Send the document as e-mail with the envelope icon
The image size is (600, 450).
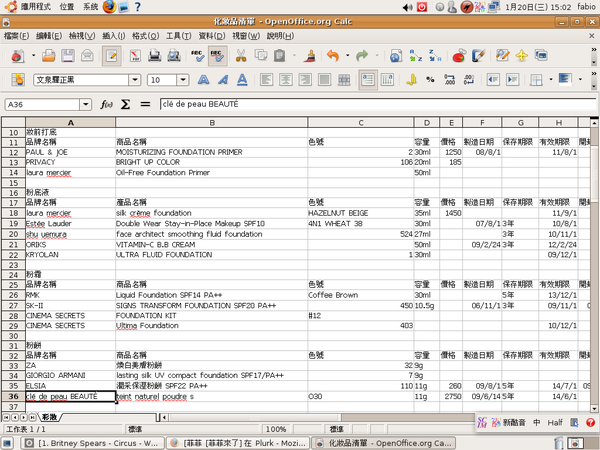point(87,56)
